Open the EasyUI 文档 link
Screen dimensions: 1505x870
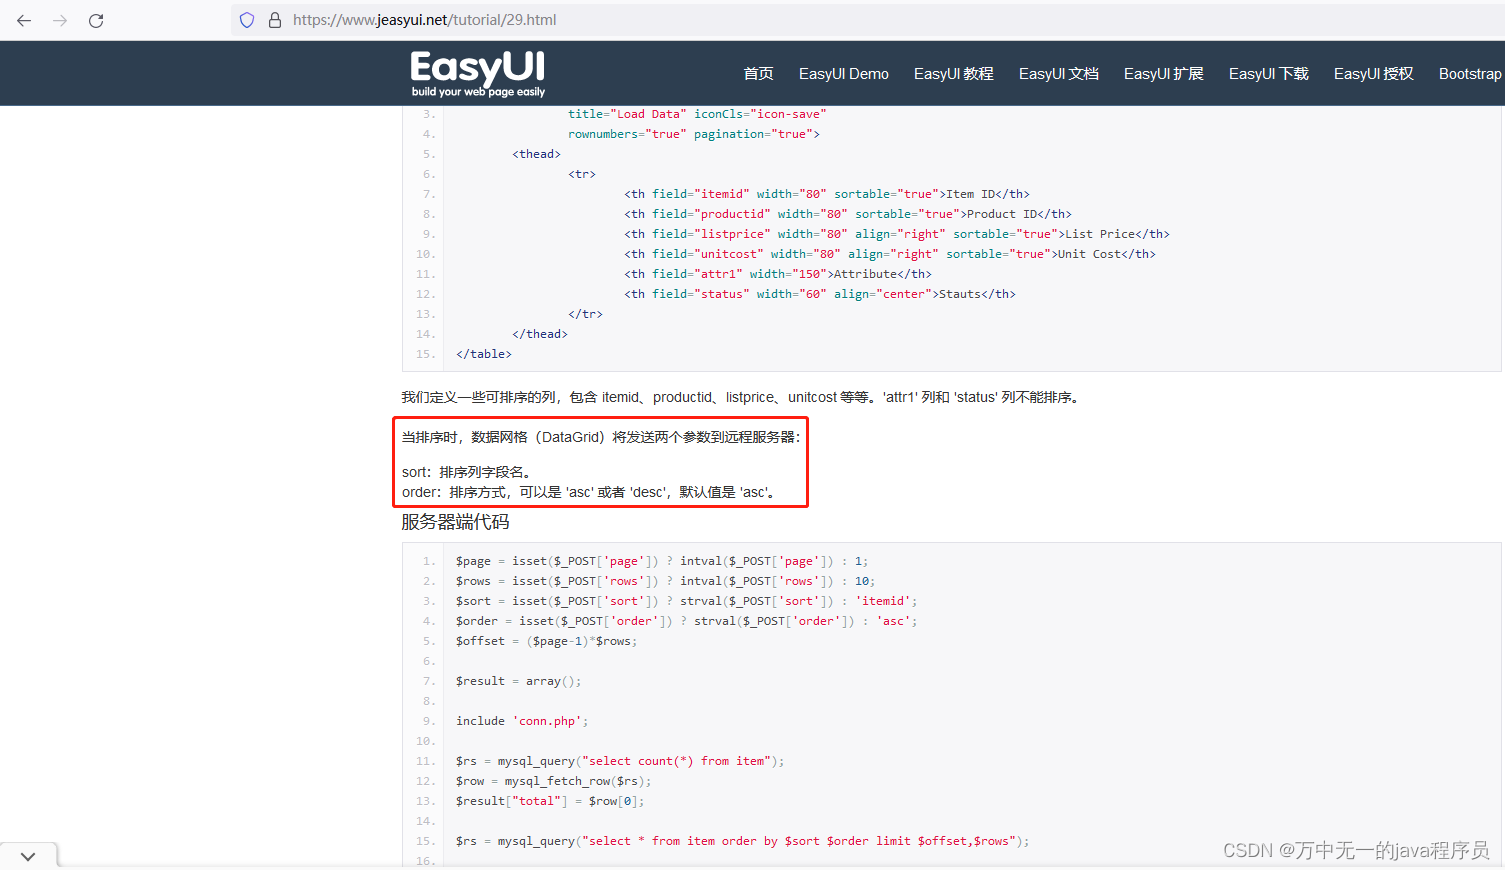(x=1058, y=73)
